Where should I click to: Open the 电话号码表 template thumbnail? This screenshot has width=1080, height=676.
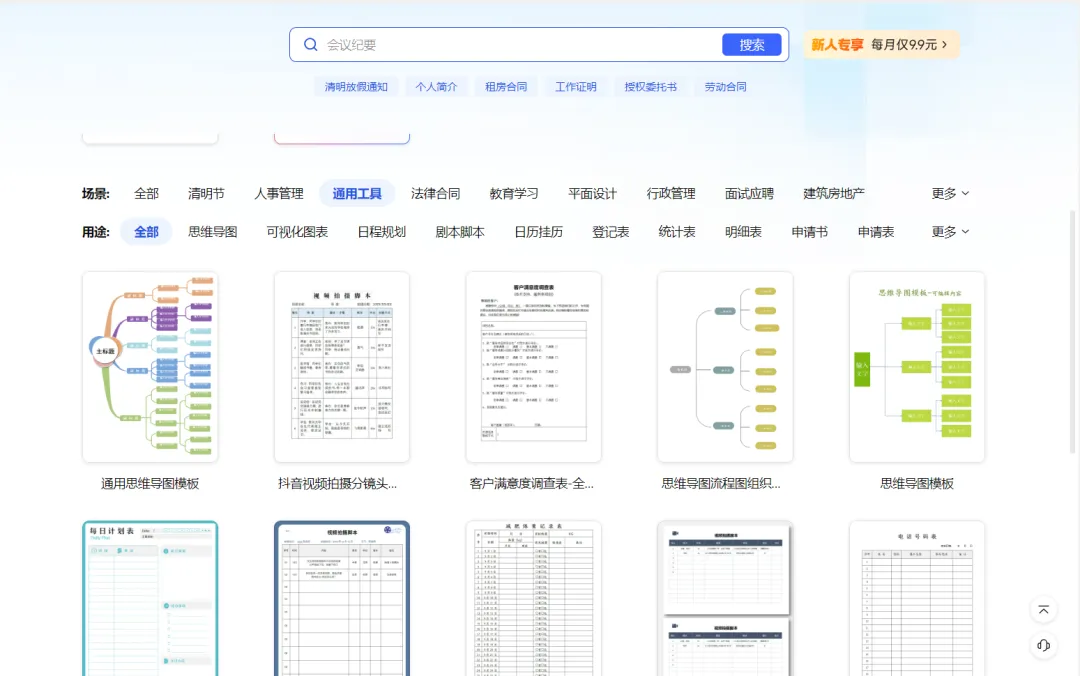pos(917,598)
